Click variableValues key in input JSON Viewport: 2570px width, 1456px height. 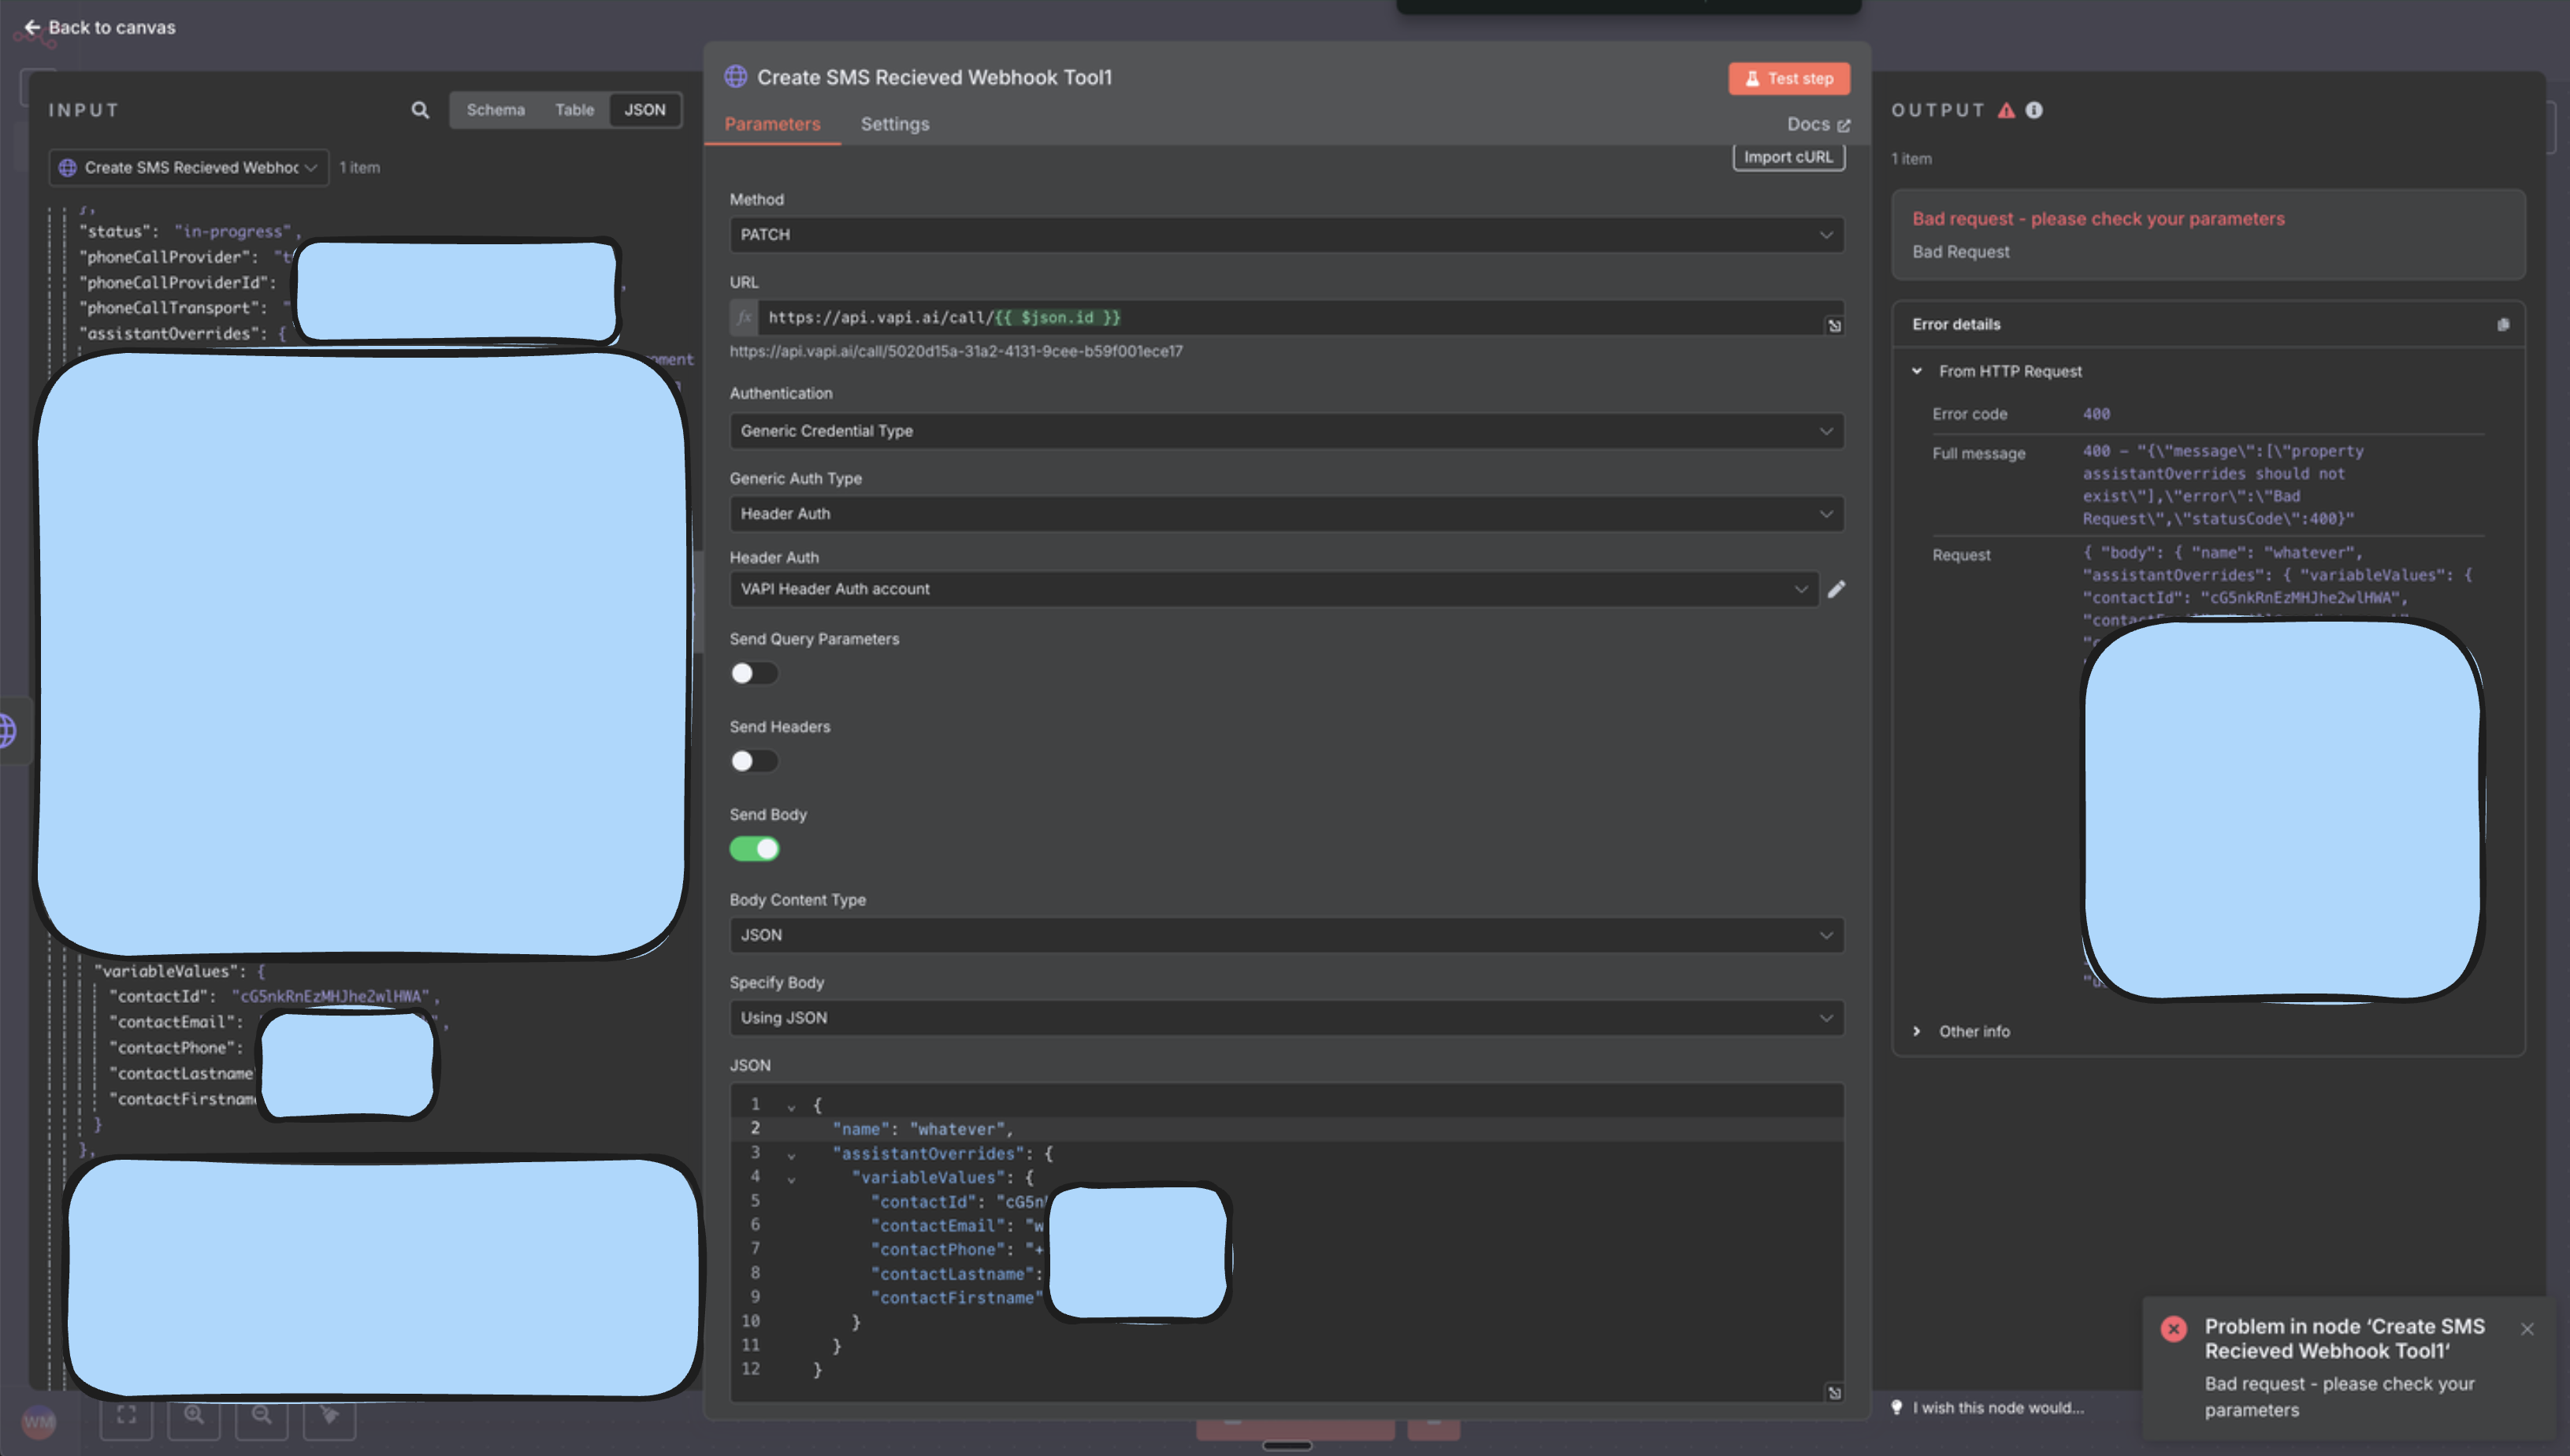click(166, 971)
